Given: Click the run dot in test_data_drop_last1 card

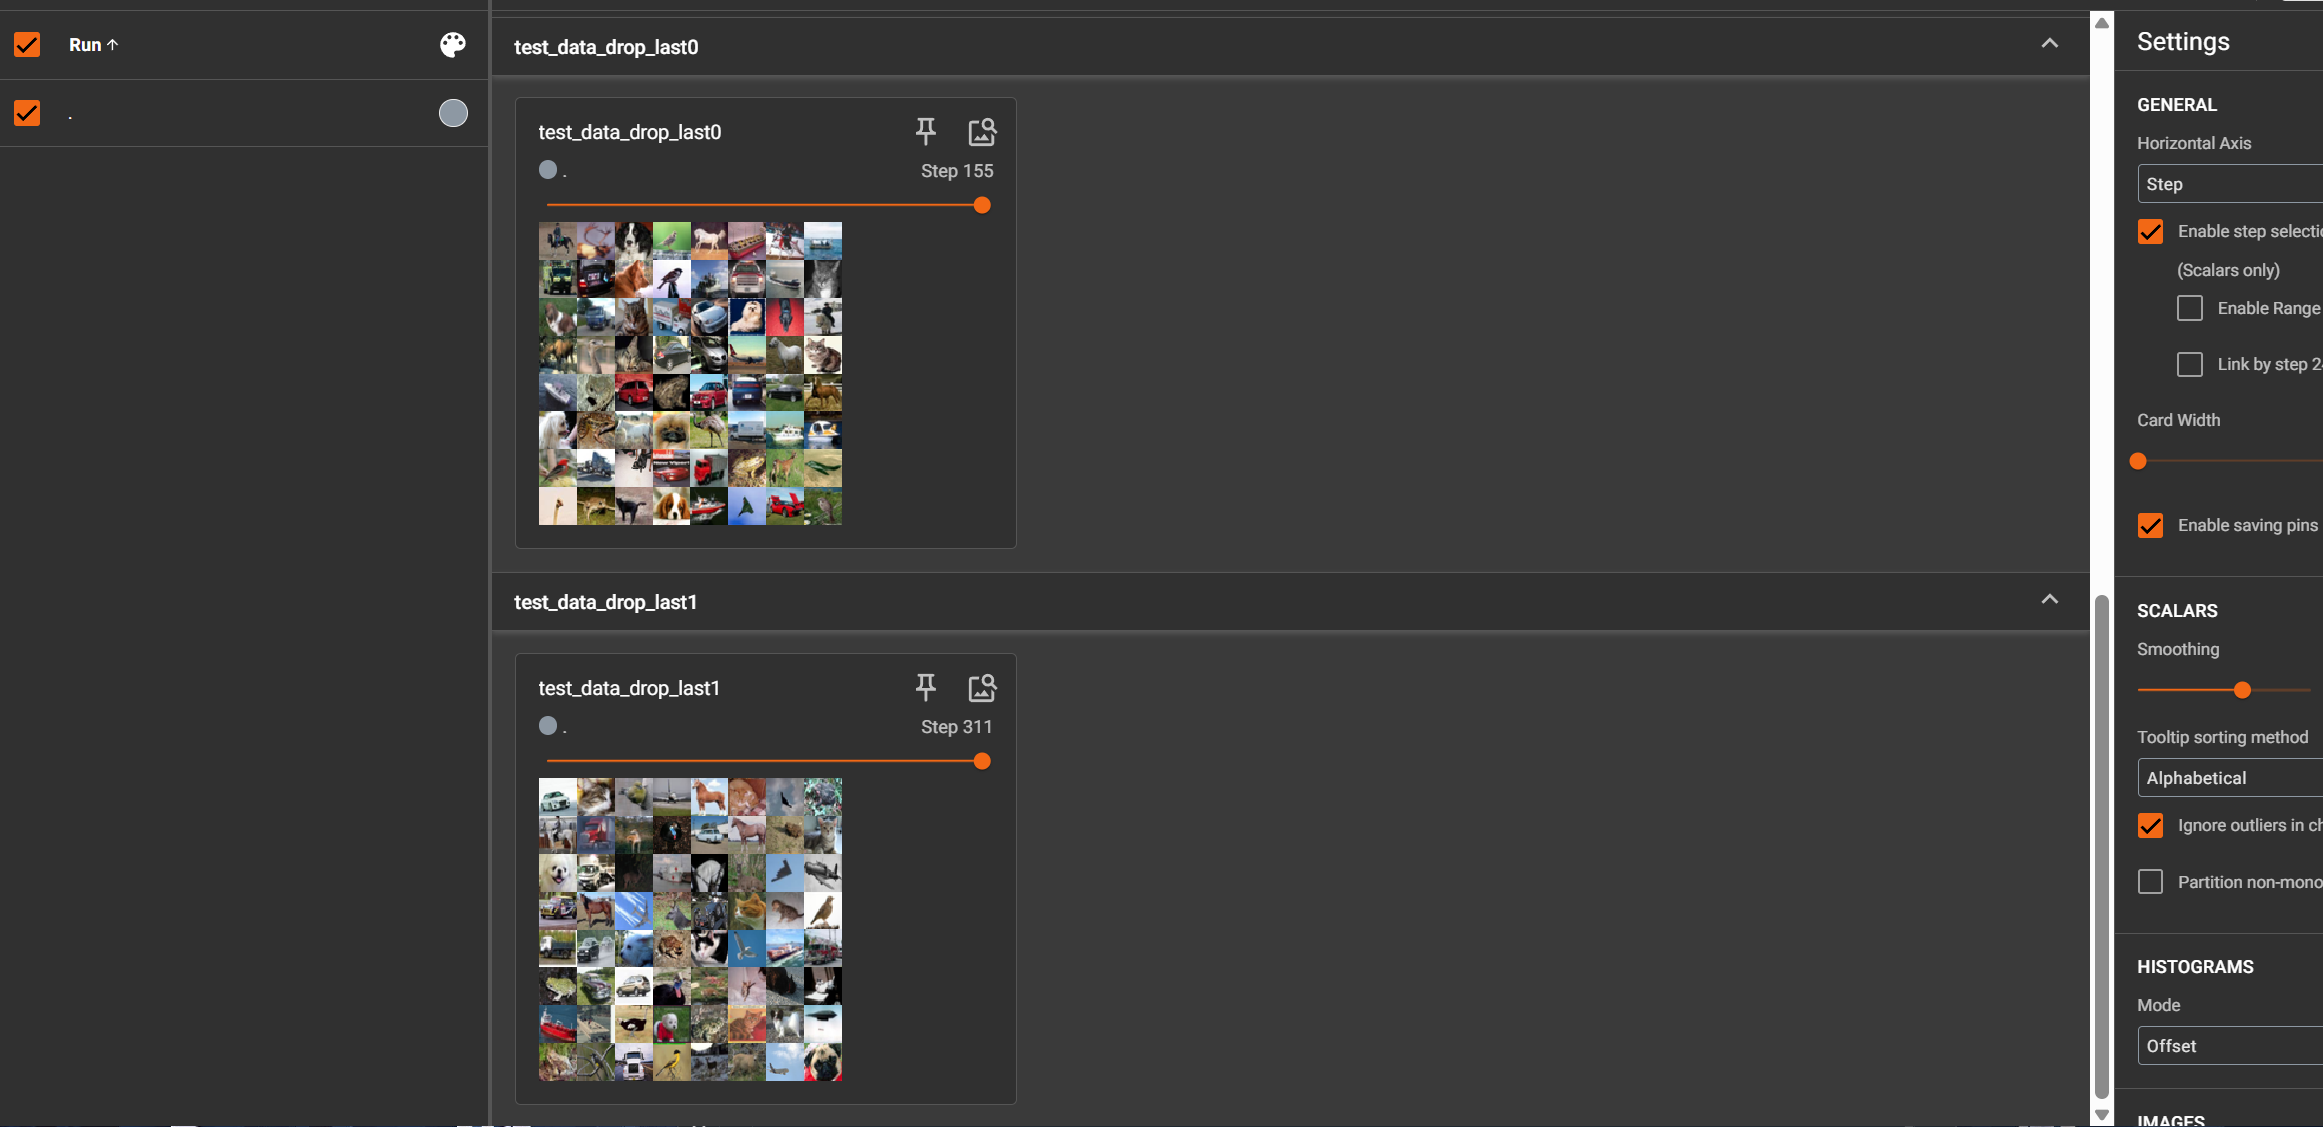Looking at the screenshot, I should [x=548, y=726].
